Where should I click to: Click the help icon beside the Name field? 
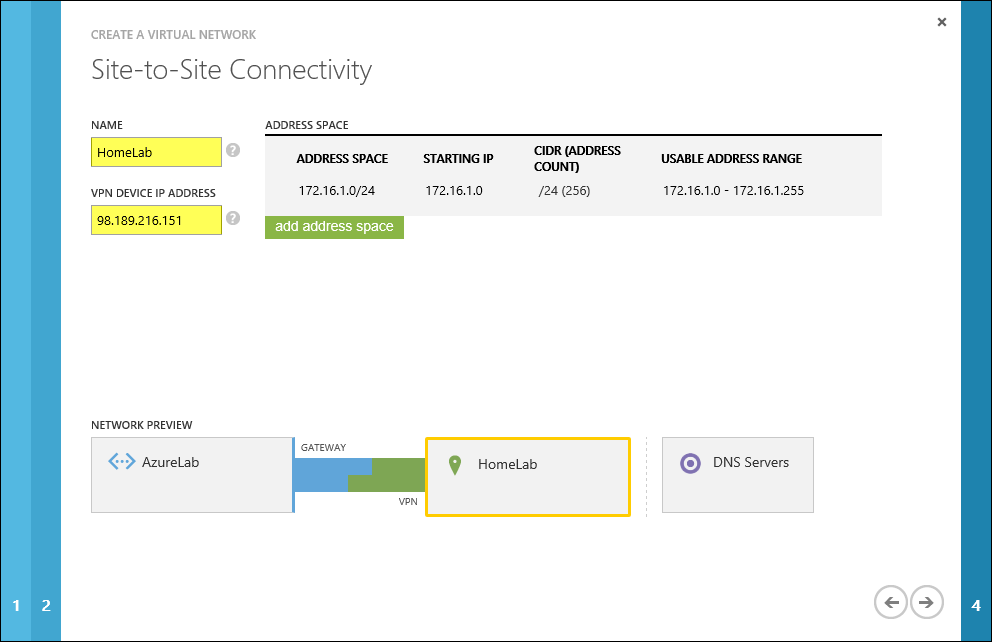click(233, 151)
